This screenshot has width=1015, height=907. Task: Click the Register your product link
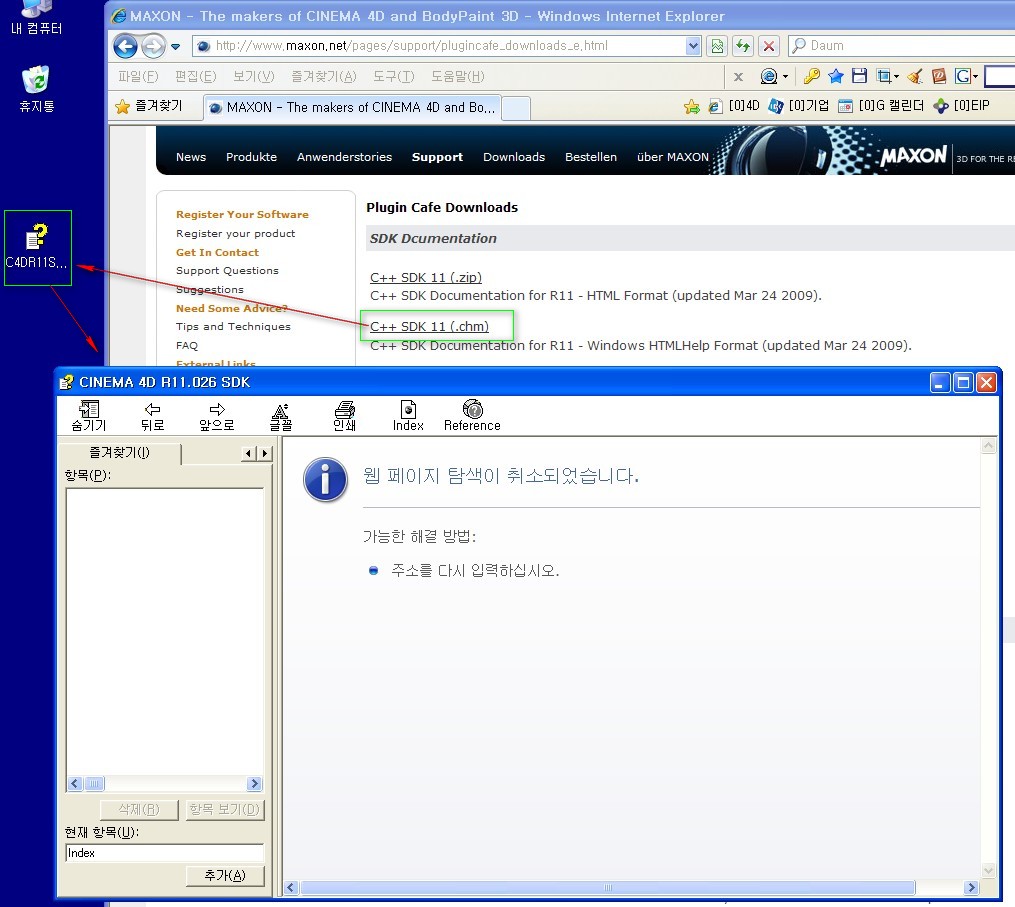point(236,233)
